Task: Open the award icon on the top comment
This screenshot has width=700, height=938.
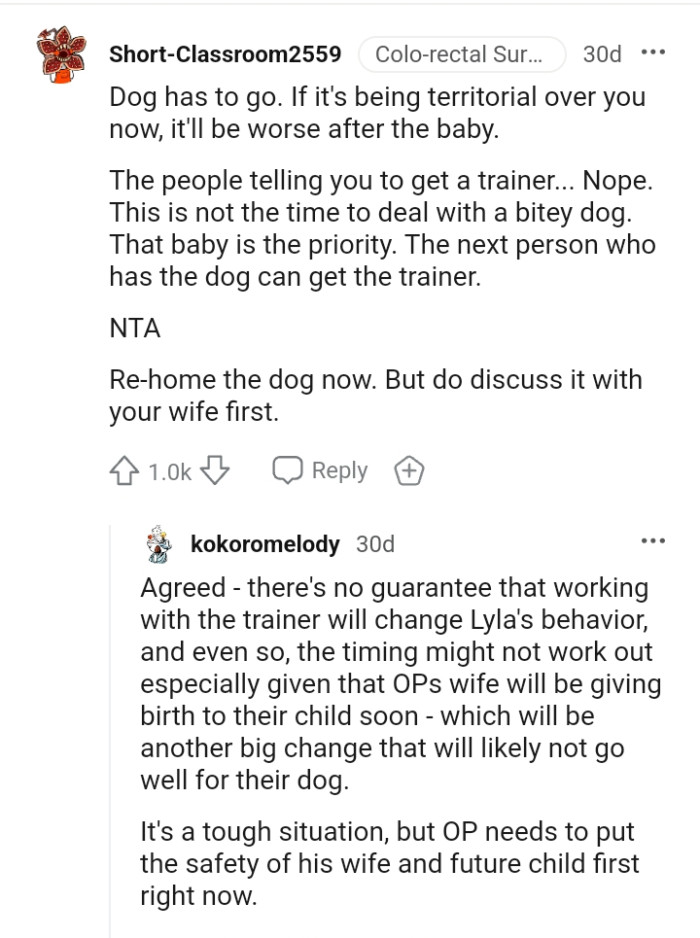Action: [x=408, y=469]
